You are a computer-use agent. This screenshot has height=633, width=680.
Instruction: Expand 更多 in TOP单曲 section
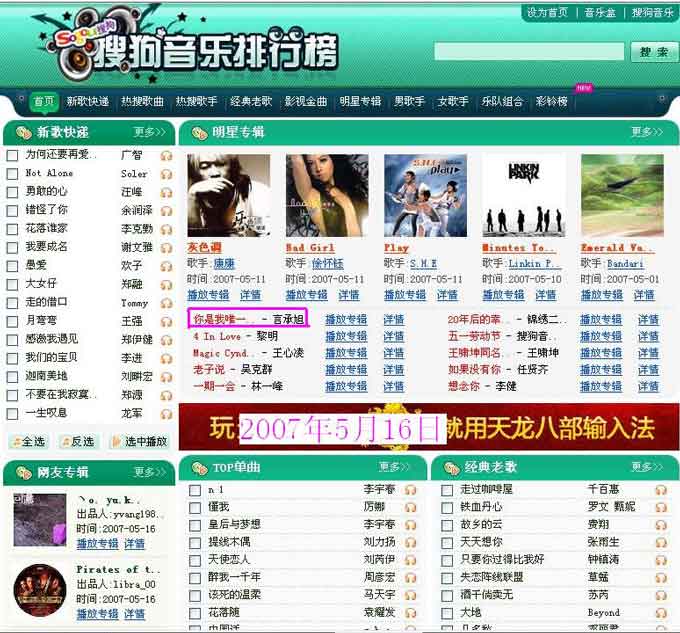click(394, 467)
